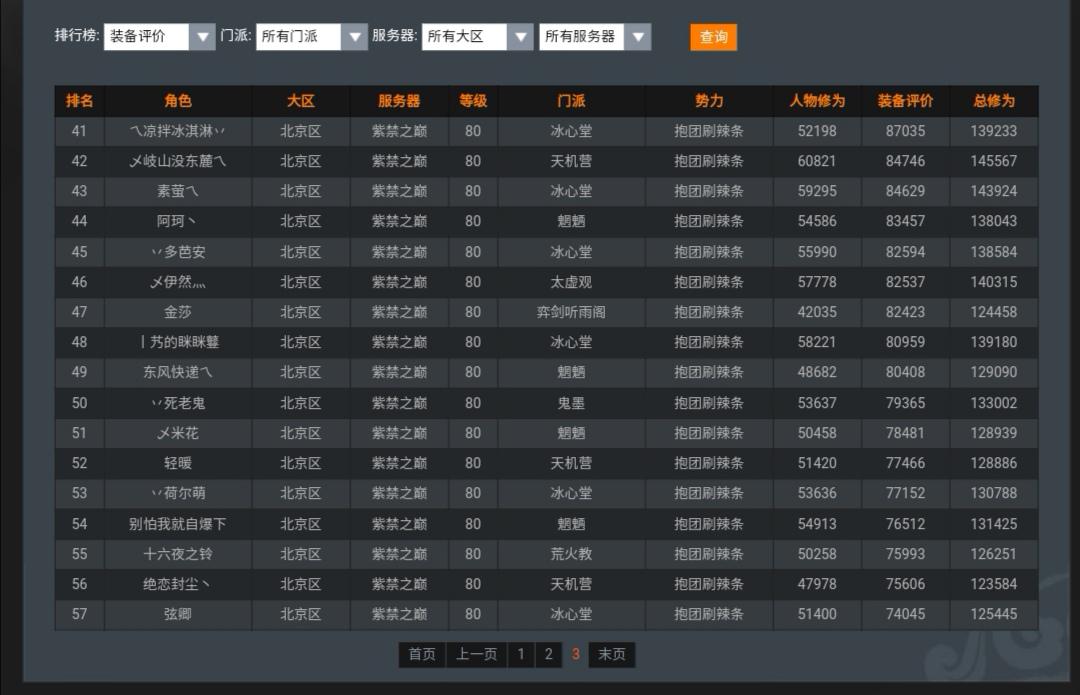Switch to page 2
This screenshot has height=695, width=1080.
tap(548, 654)
